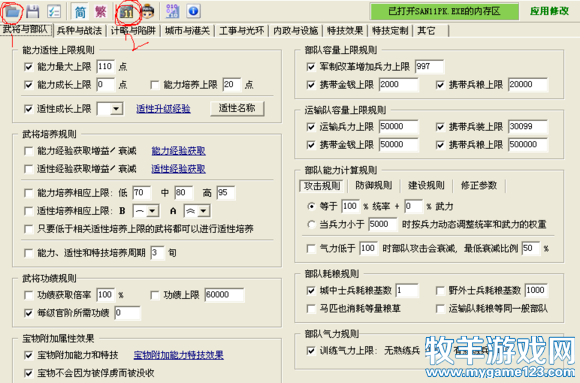
Task: Toggle 训练气力上限 checkbox
Action: (x=311, y=351)
